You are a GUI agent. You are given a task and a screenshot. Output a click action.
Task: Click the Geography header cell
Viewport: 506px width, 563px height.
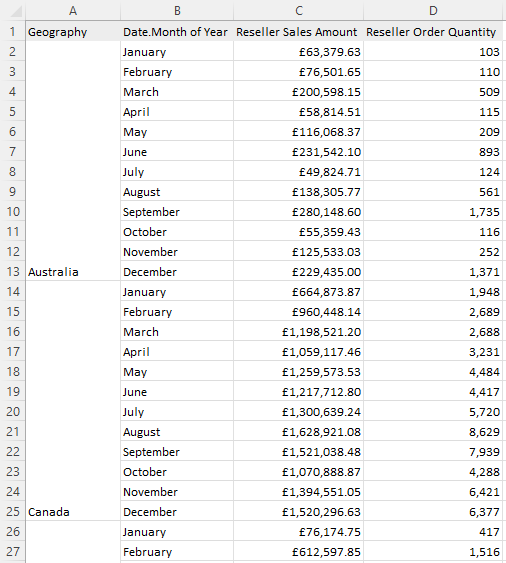point(73,32)
